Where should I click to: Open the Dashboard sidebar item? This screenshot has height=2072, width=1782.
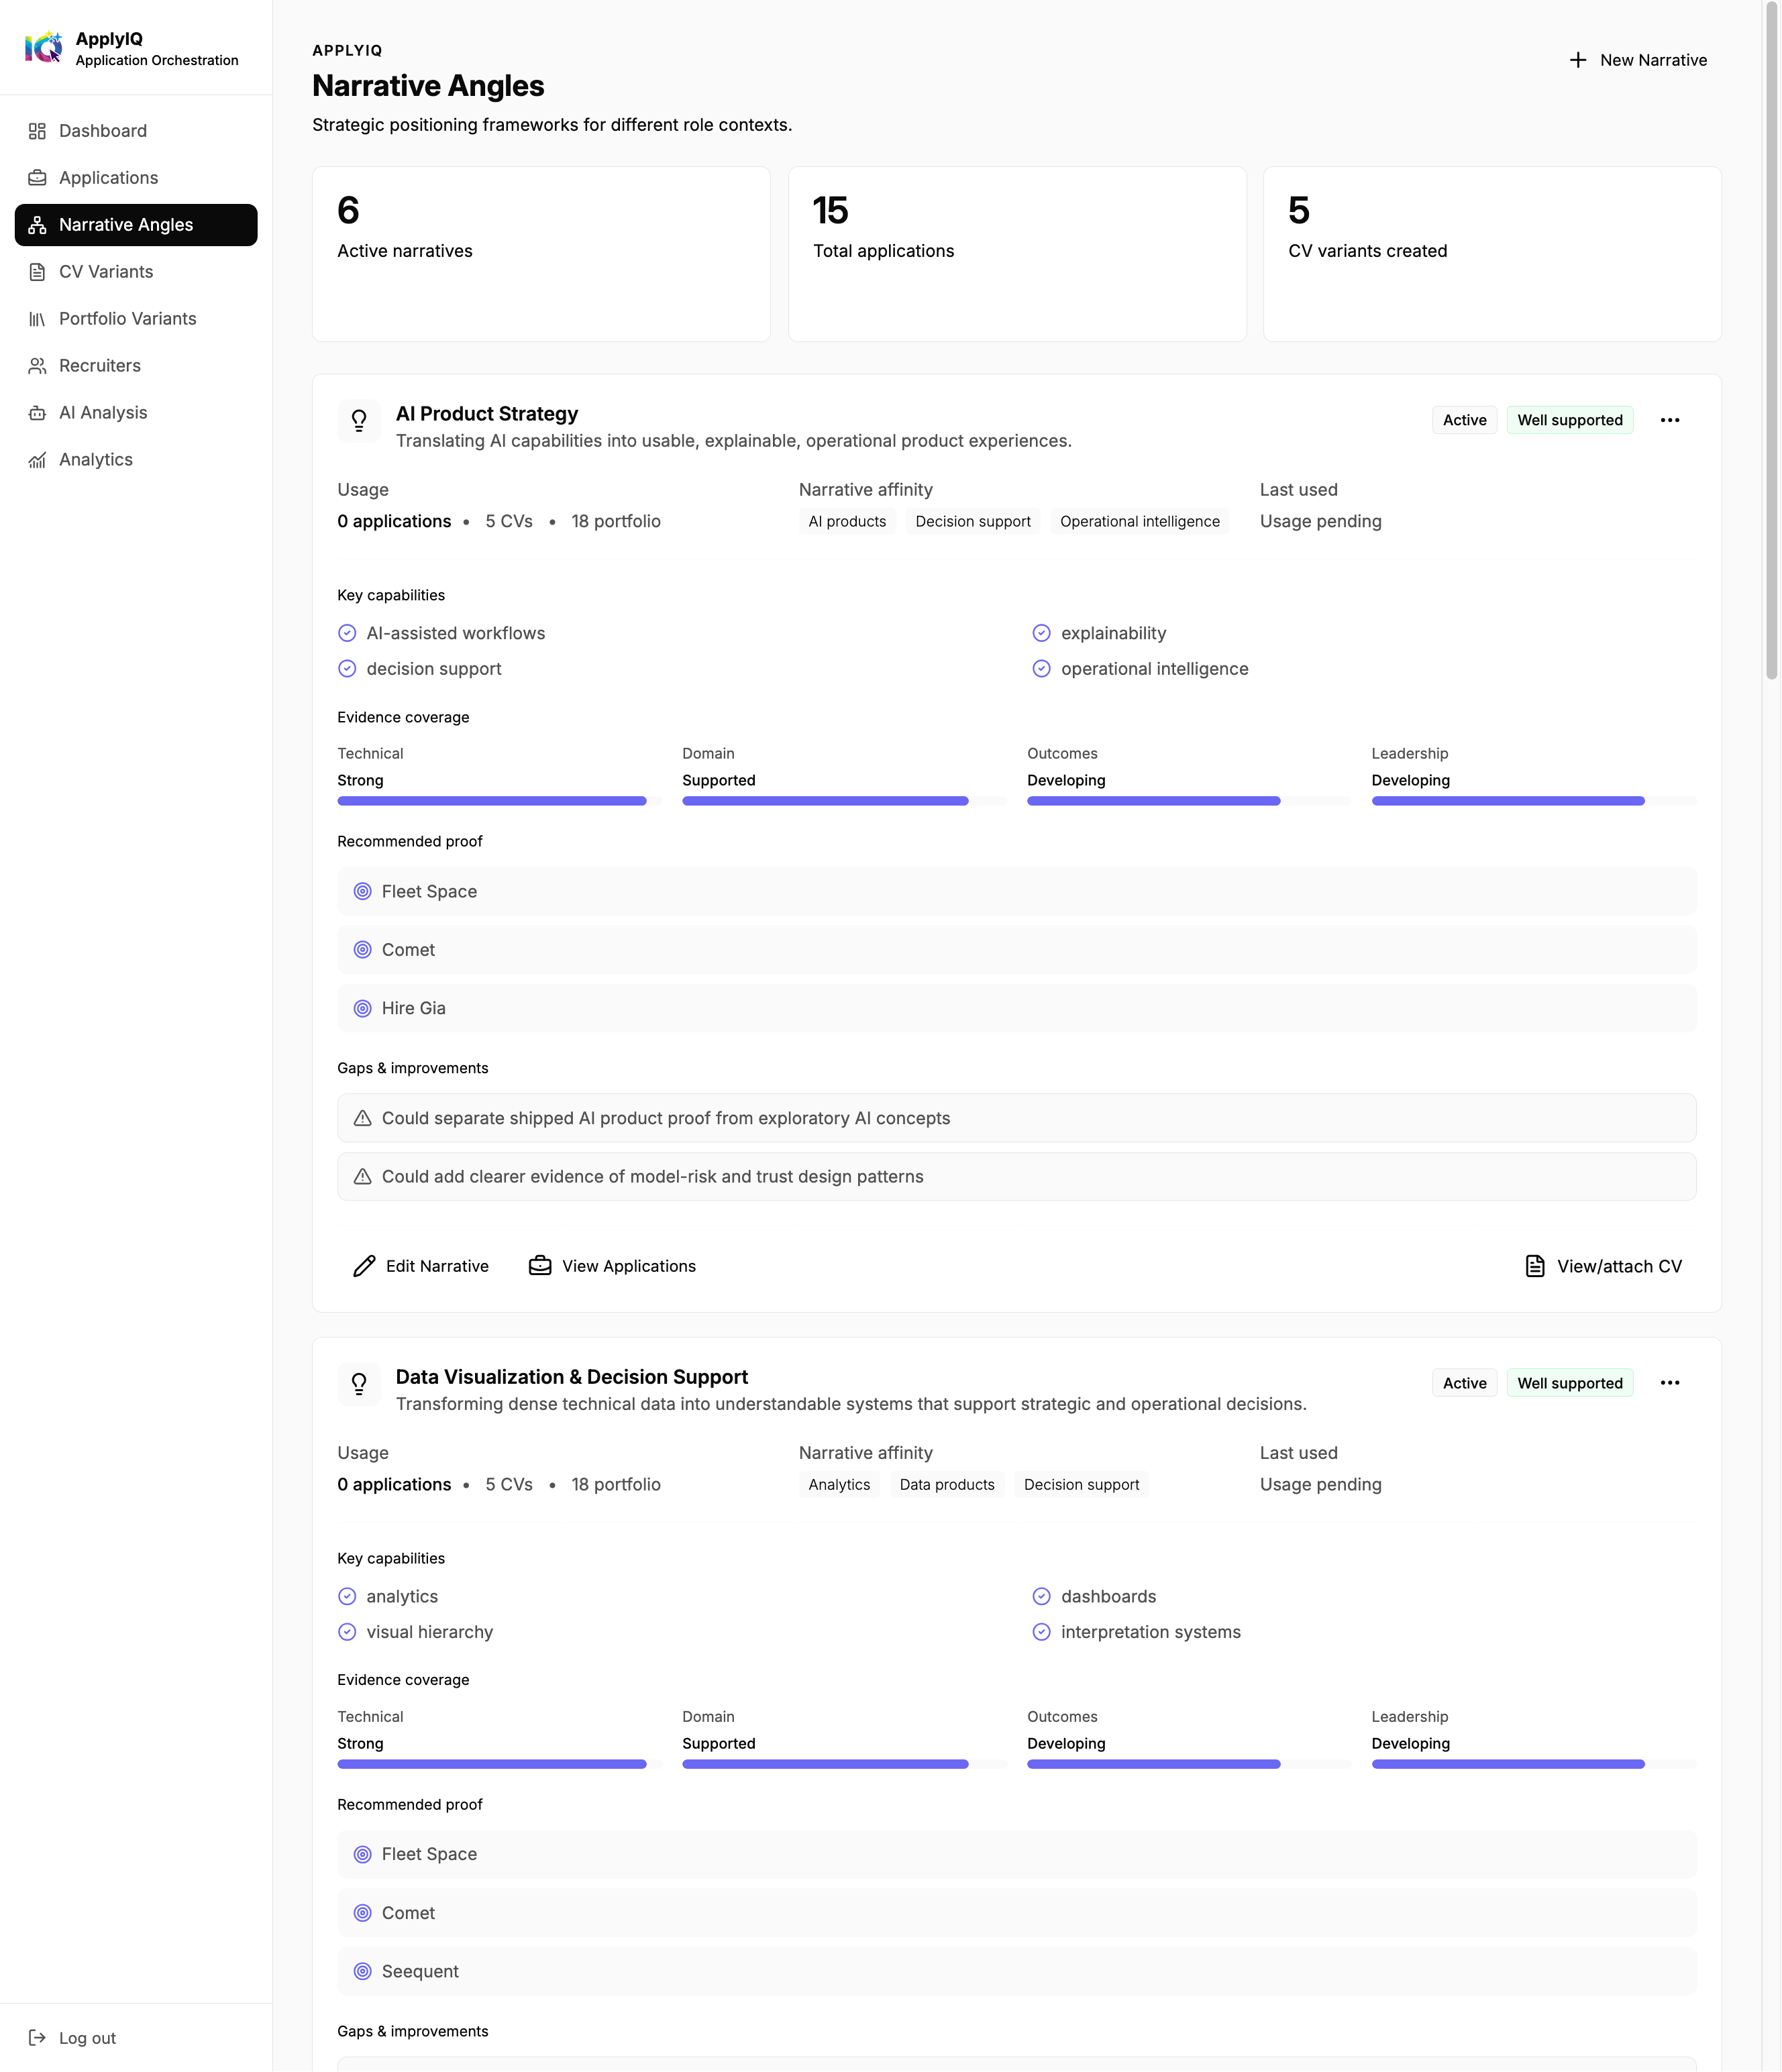point(136,131)
